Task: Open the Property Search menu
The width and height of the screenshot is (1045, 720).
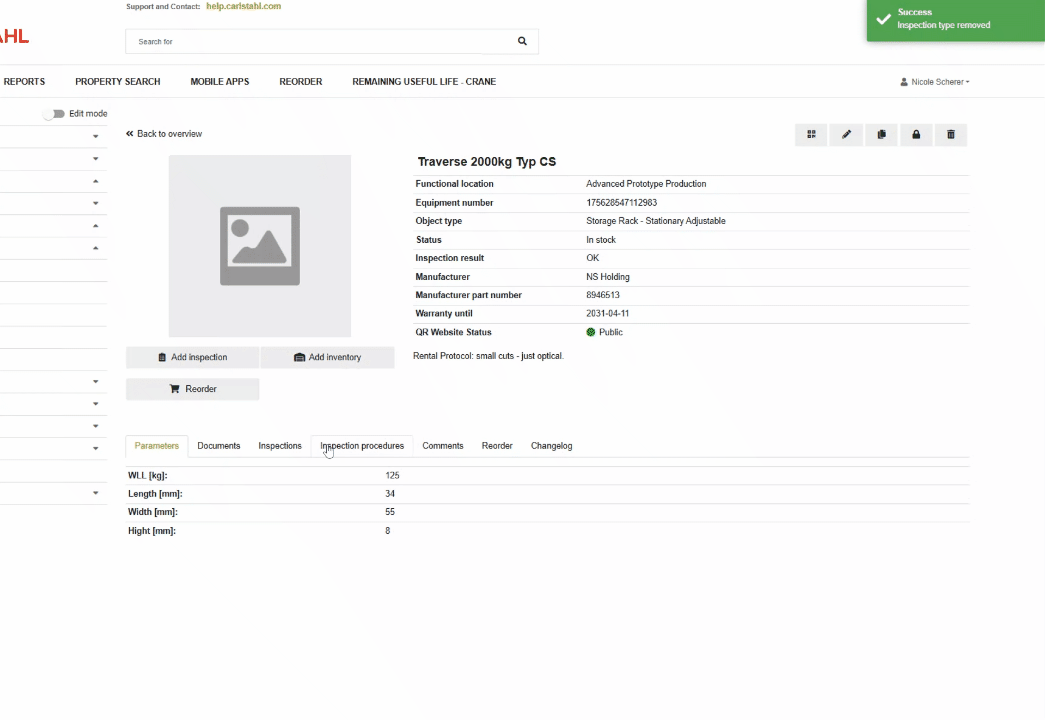Action: pyautogui.click(x=117, y=82)
